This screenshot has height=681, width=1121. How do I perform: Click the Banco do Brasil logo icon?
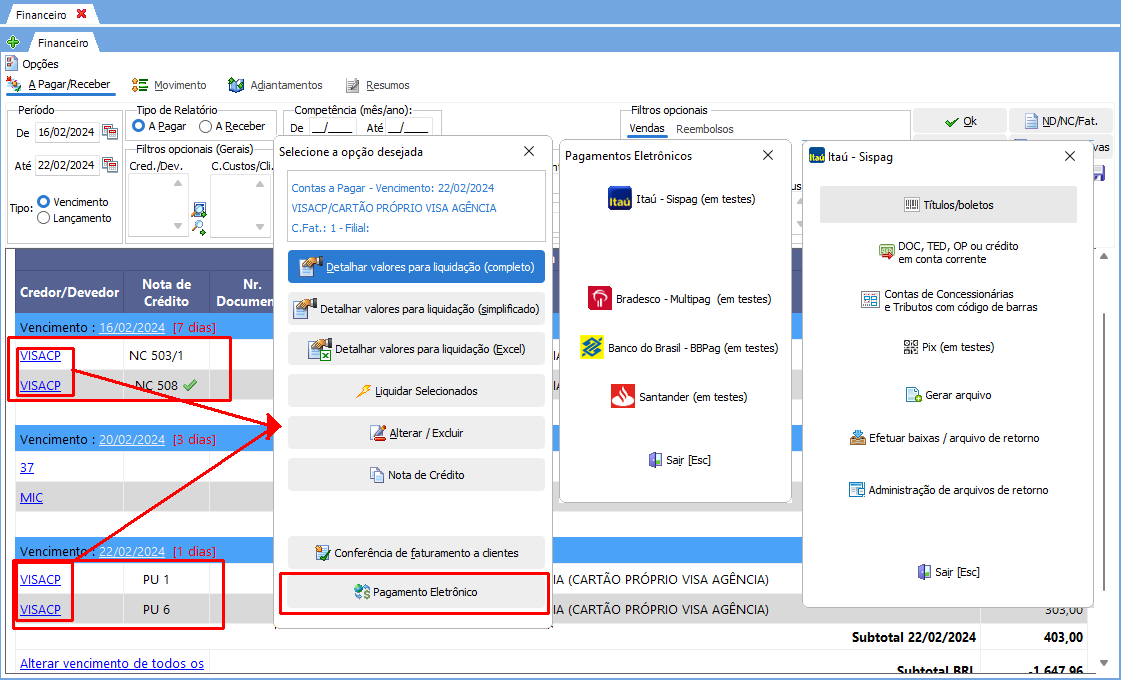coord(591,348)
